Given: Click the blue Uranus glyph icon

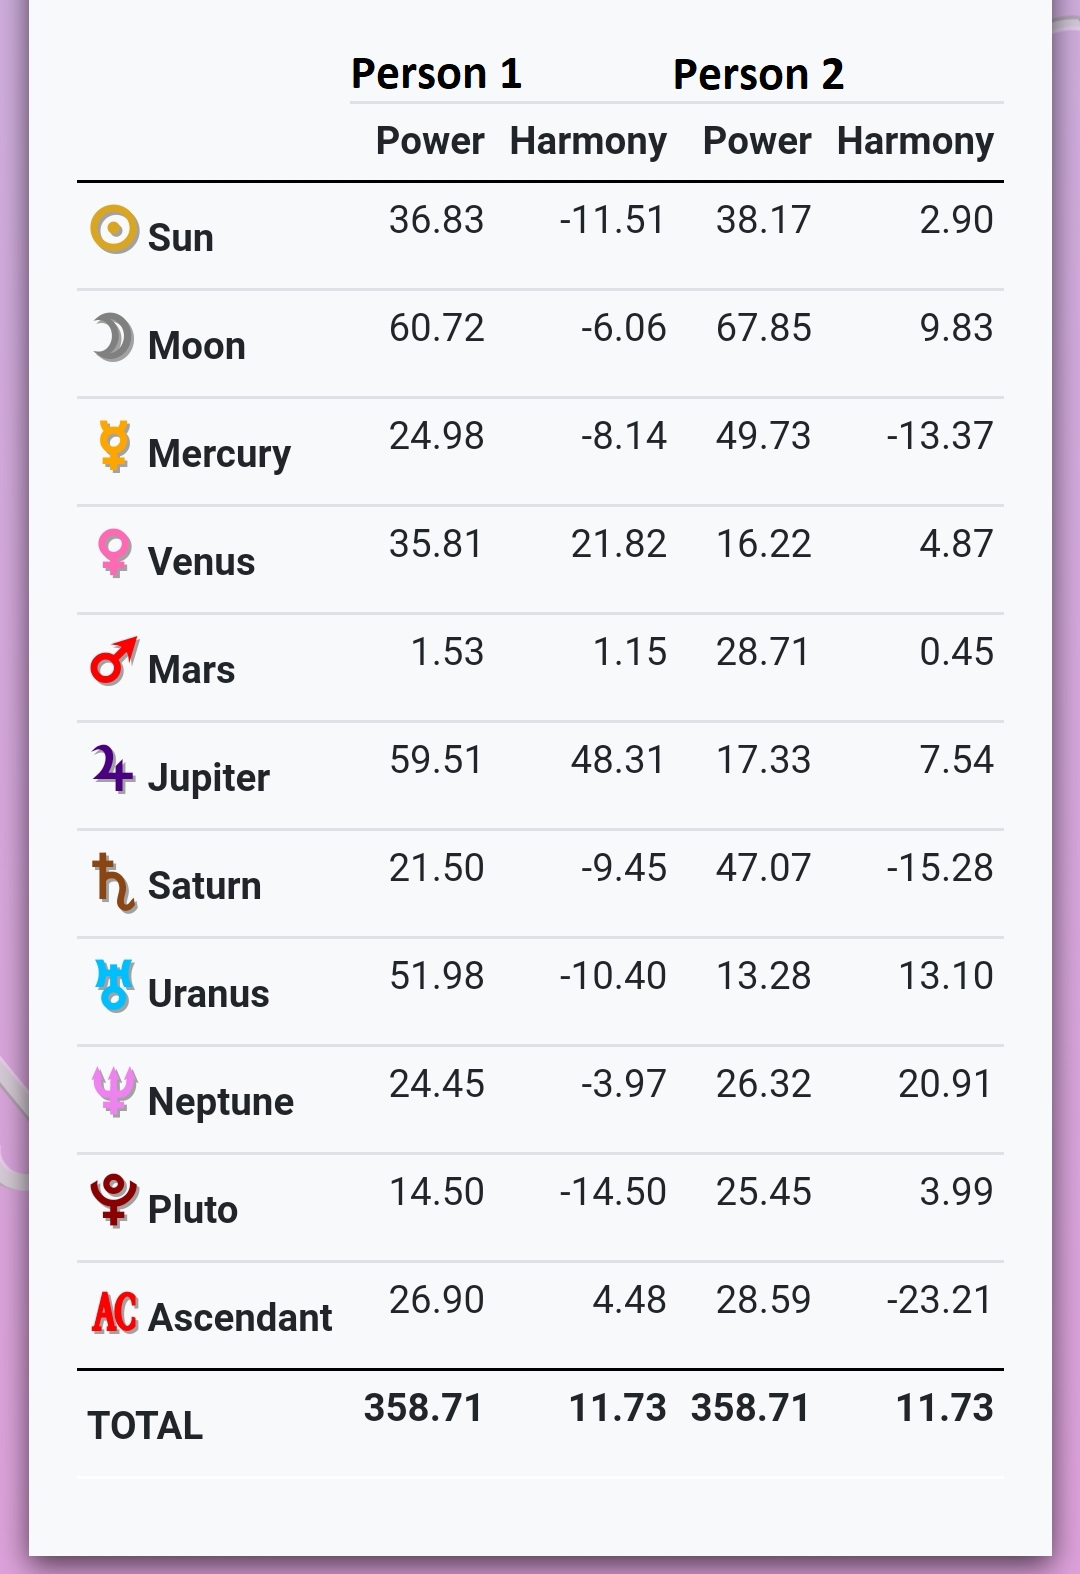Looking at the screenshot, I should coord(114,985).
